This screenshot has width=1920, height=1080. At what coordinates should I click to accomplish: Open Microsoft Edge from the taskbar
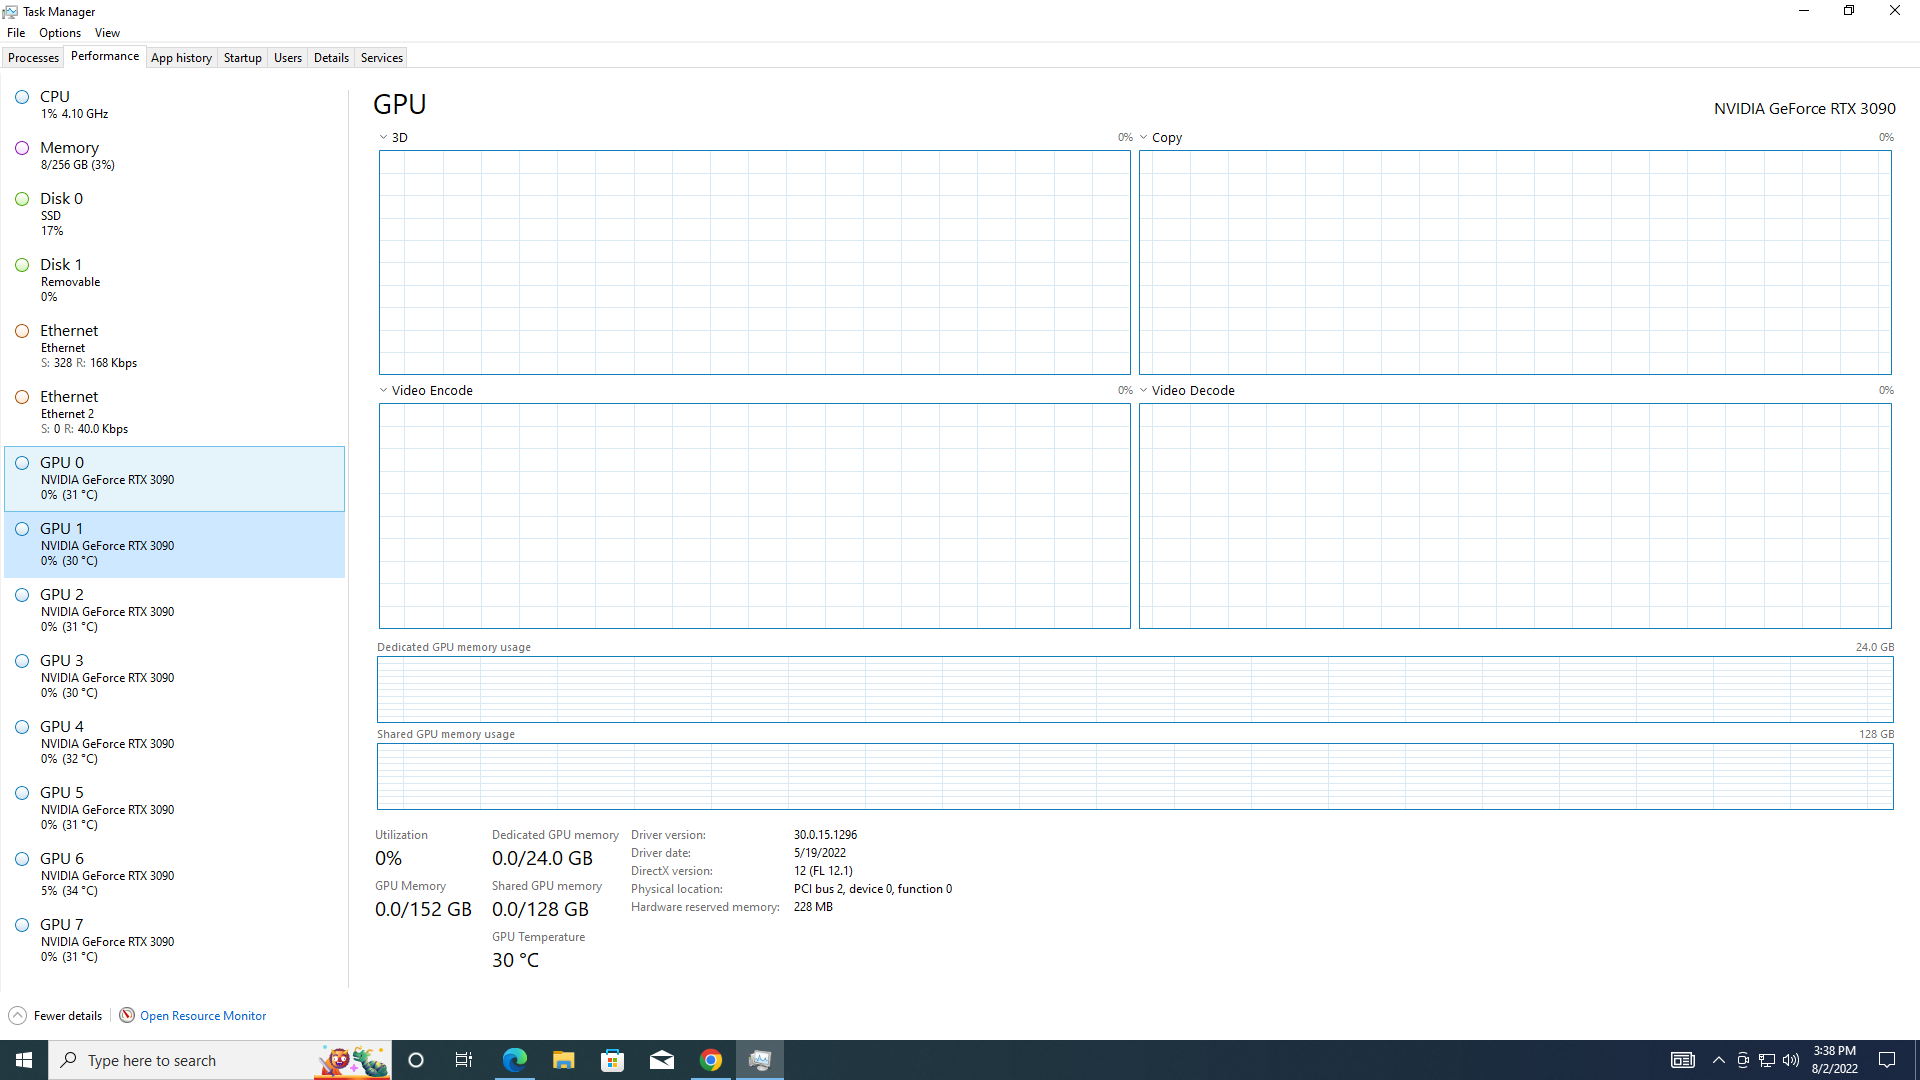click(x=515, y=1060)
